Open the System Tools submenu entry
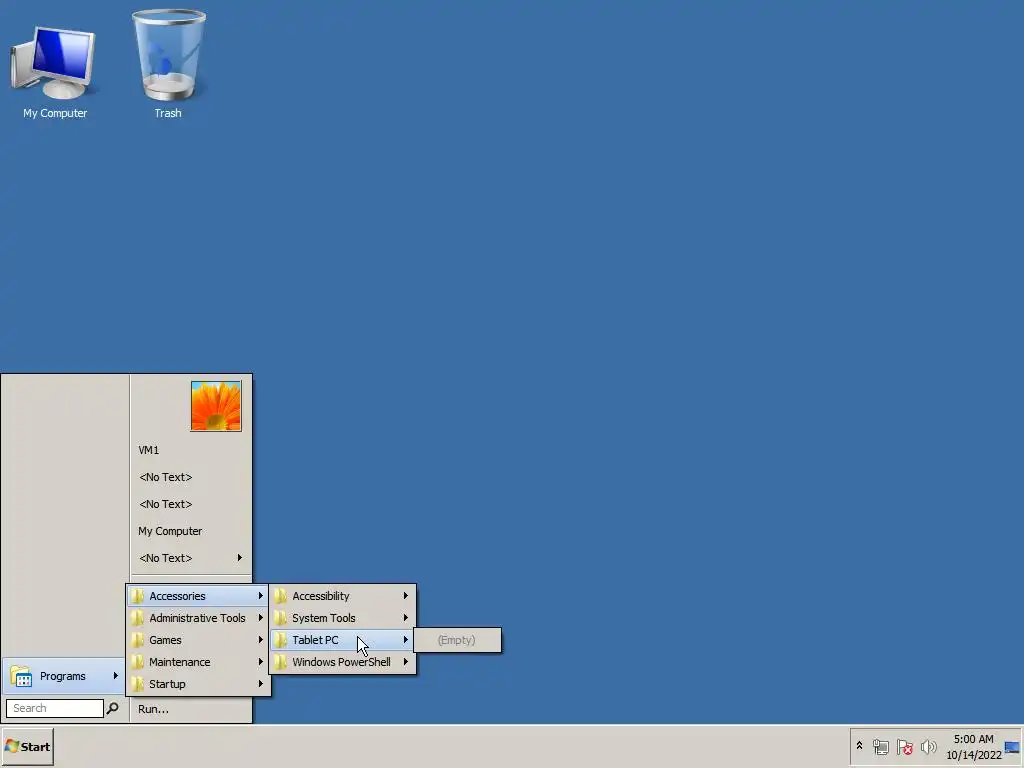 point(342,618)
